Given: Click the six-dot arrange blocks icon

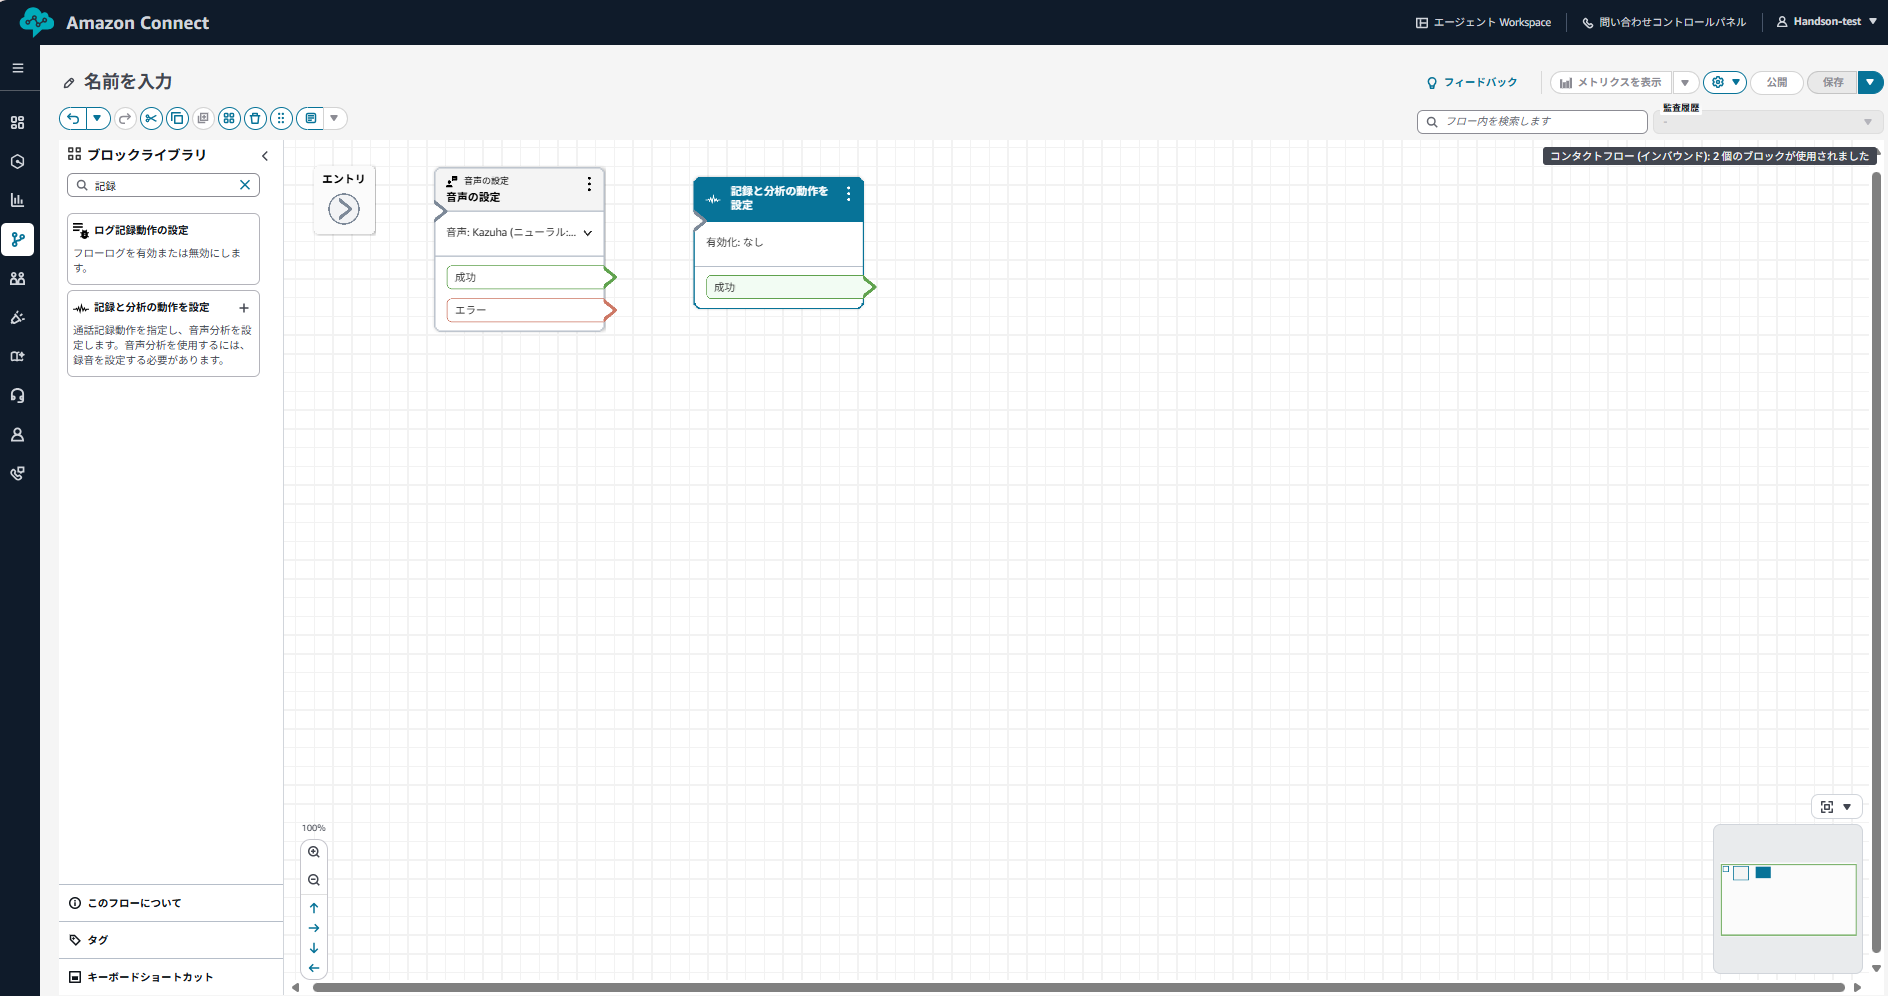Looking at the screenshot, I should pos(281,118).
